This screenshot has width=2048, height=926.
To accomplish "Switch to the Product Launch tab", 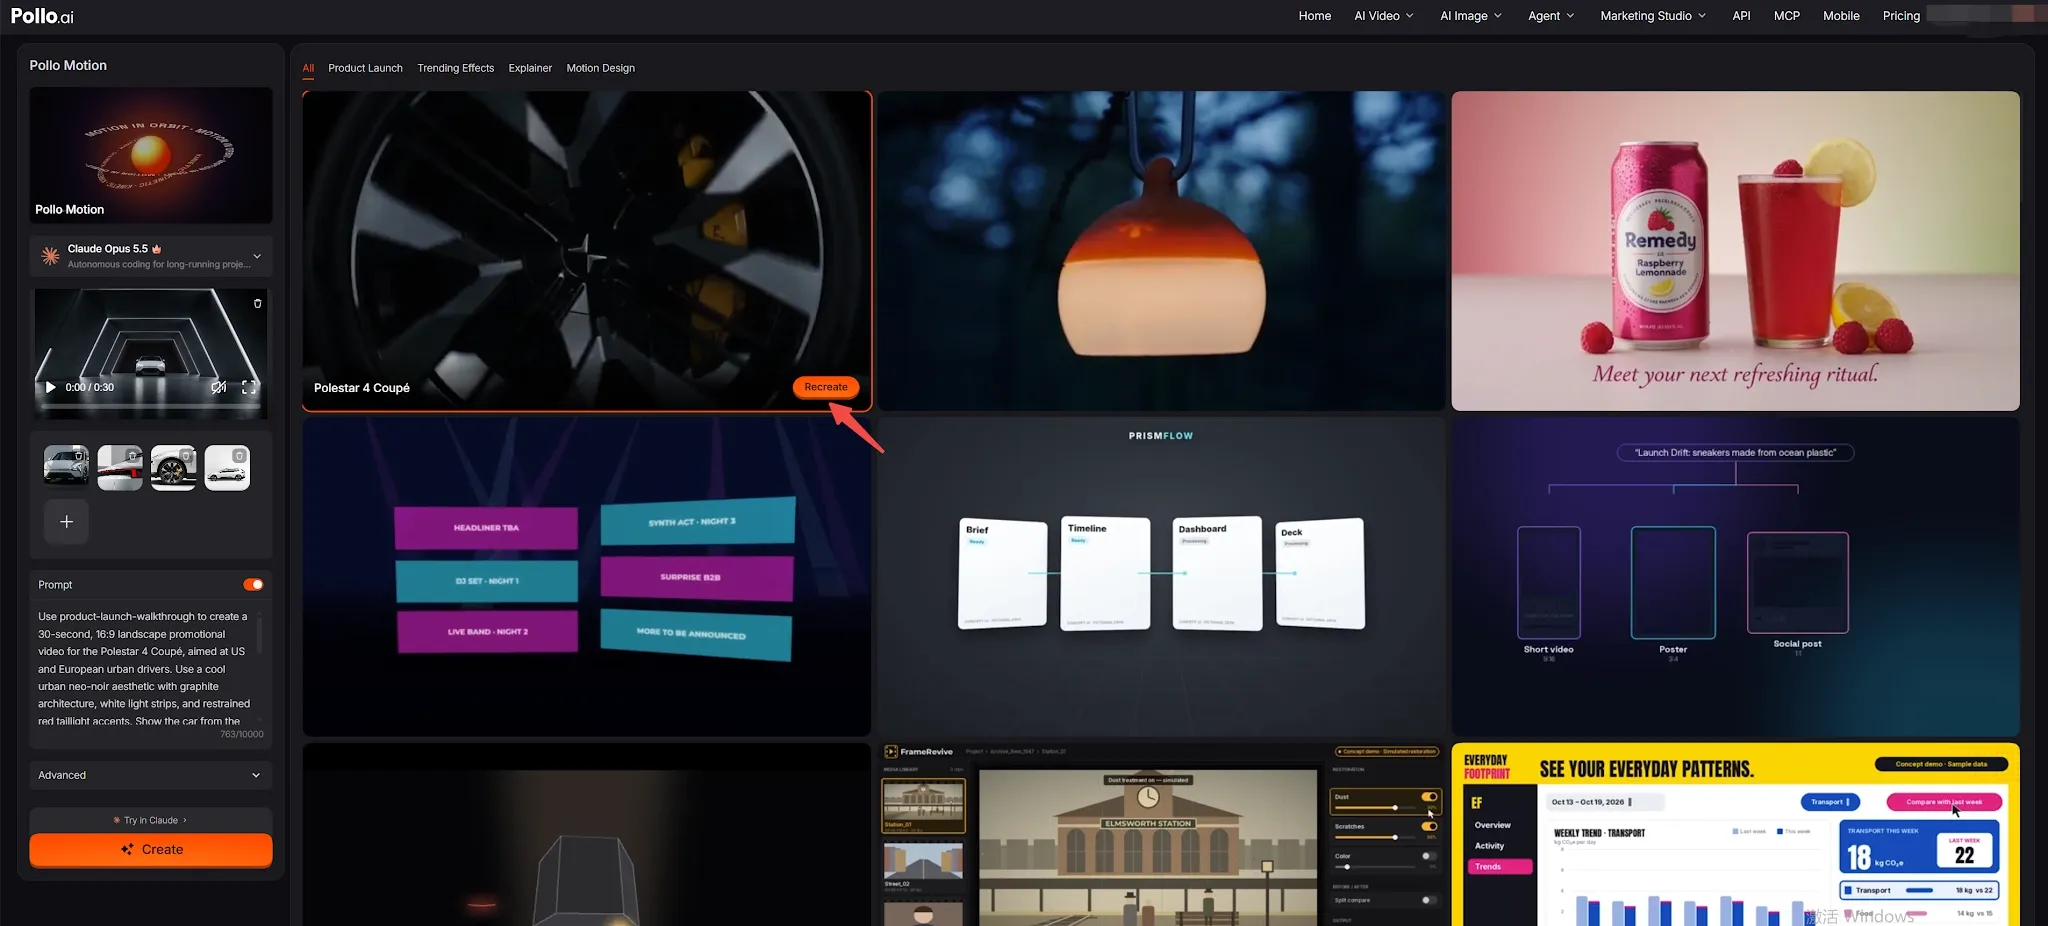I will (x=365, y=68).
